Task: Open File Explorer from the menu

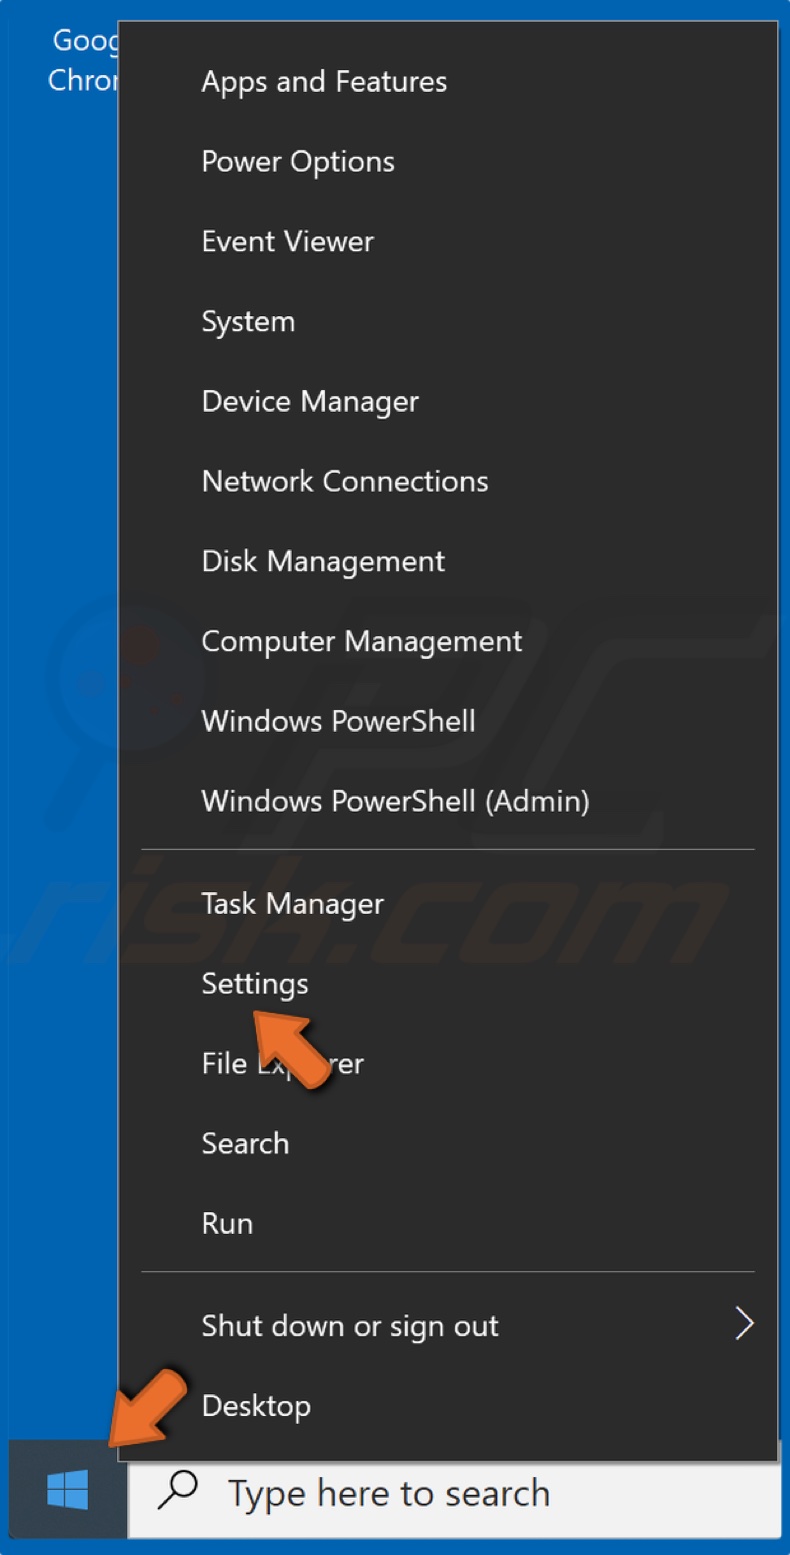Action: pos(282,1063)
